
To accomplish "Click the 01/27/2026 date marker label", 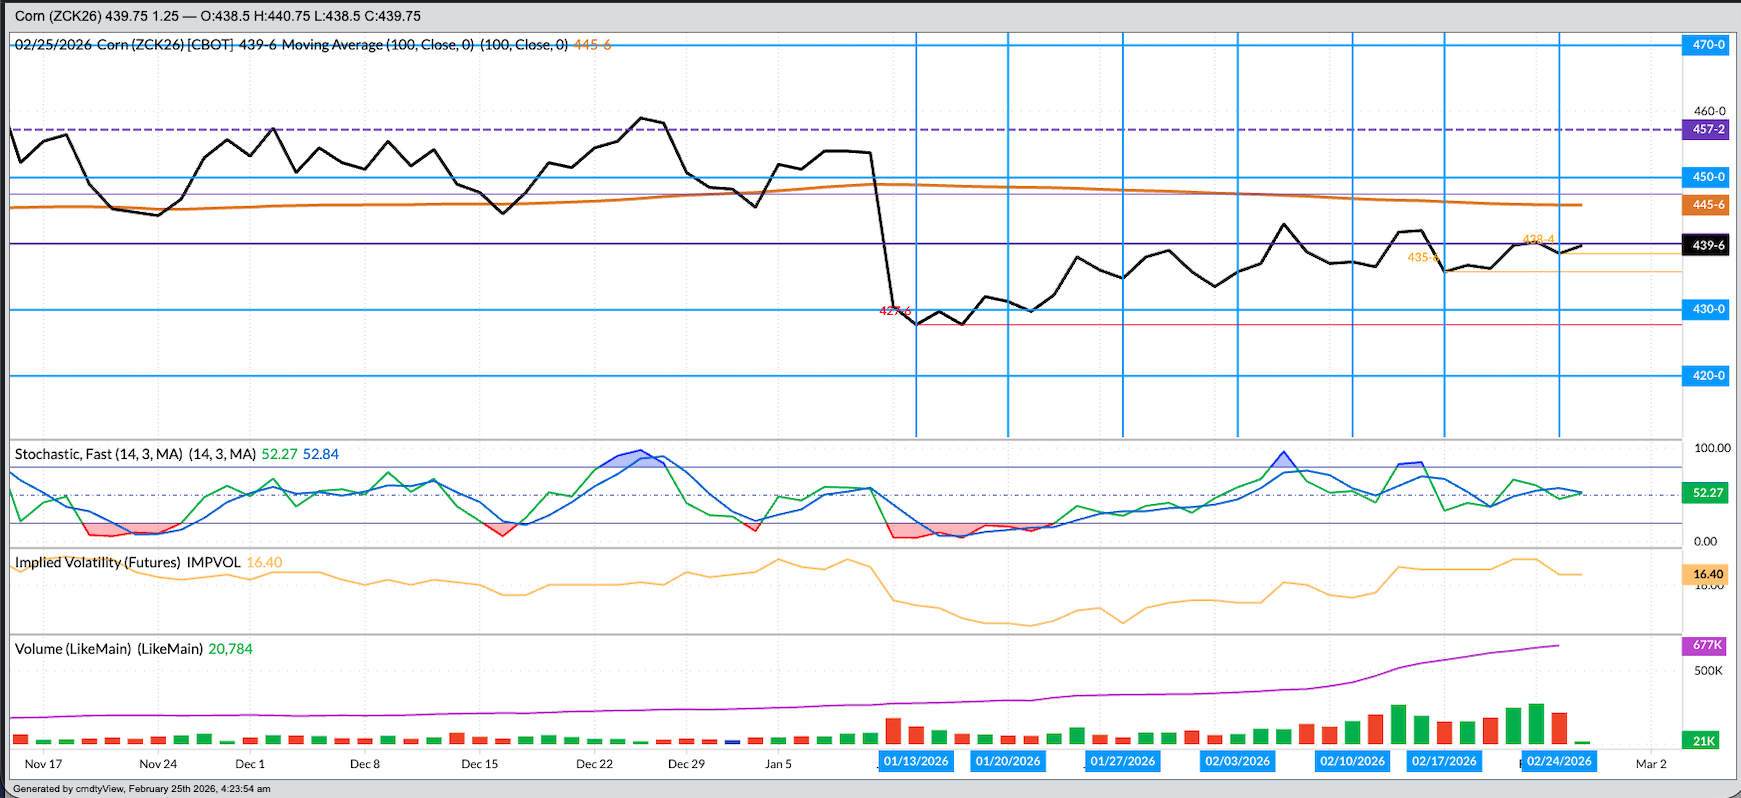I will click(x=1123, y=761).
